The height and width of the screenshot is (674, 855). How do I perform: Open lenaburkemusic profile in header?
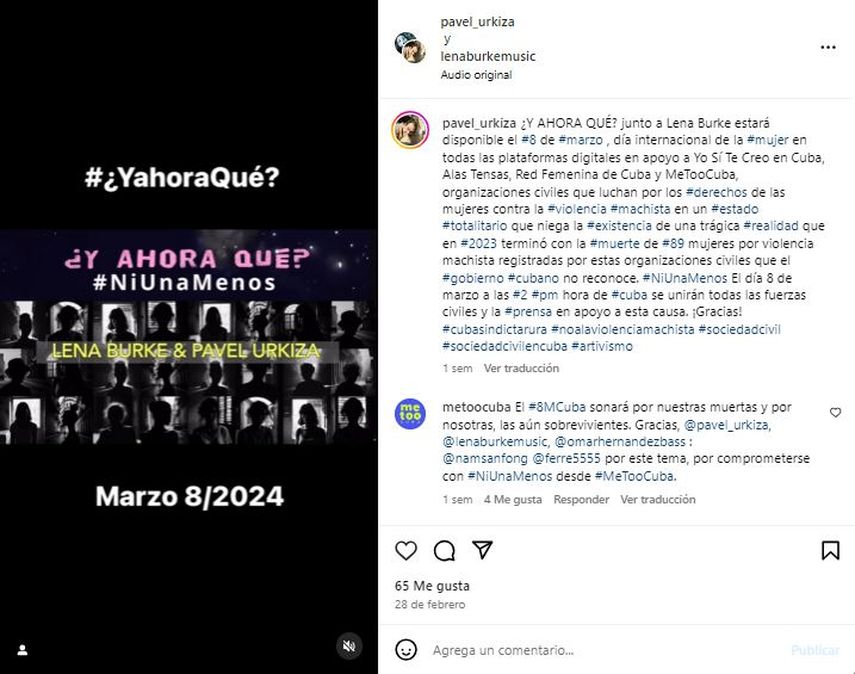[x=487, y=56]
